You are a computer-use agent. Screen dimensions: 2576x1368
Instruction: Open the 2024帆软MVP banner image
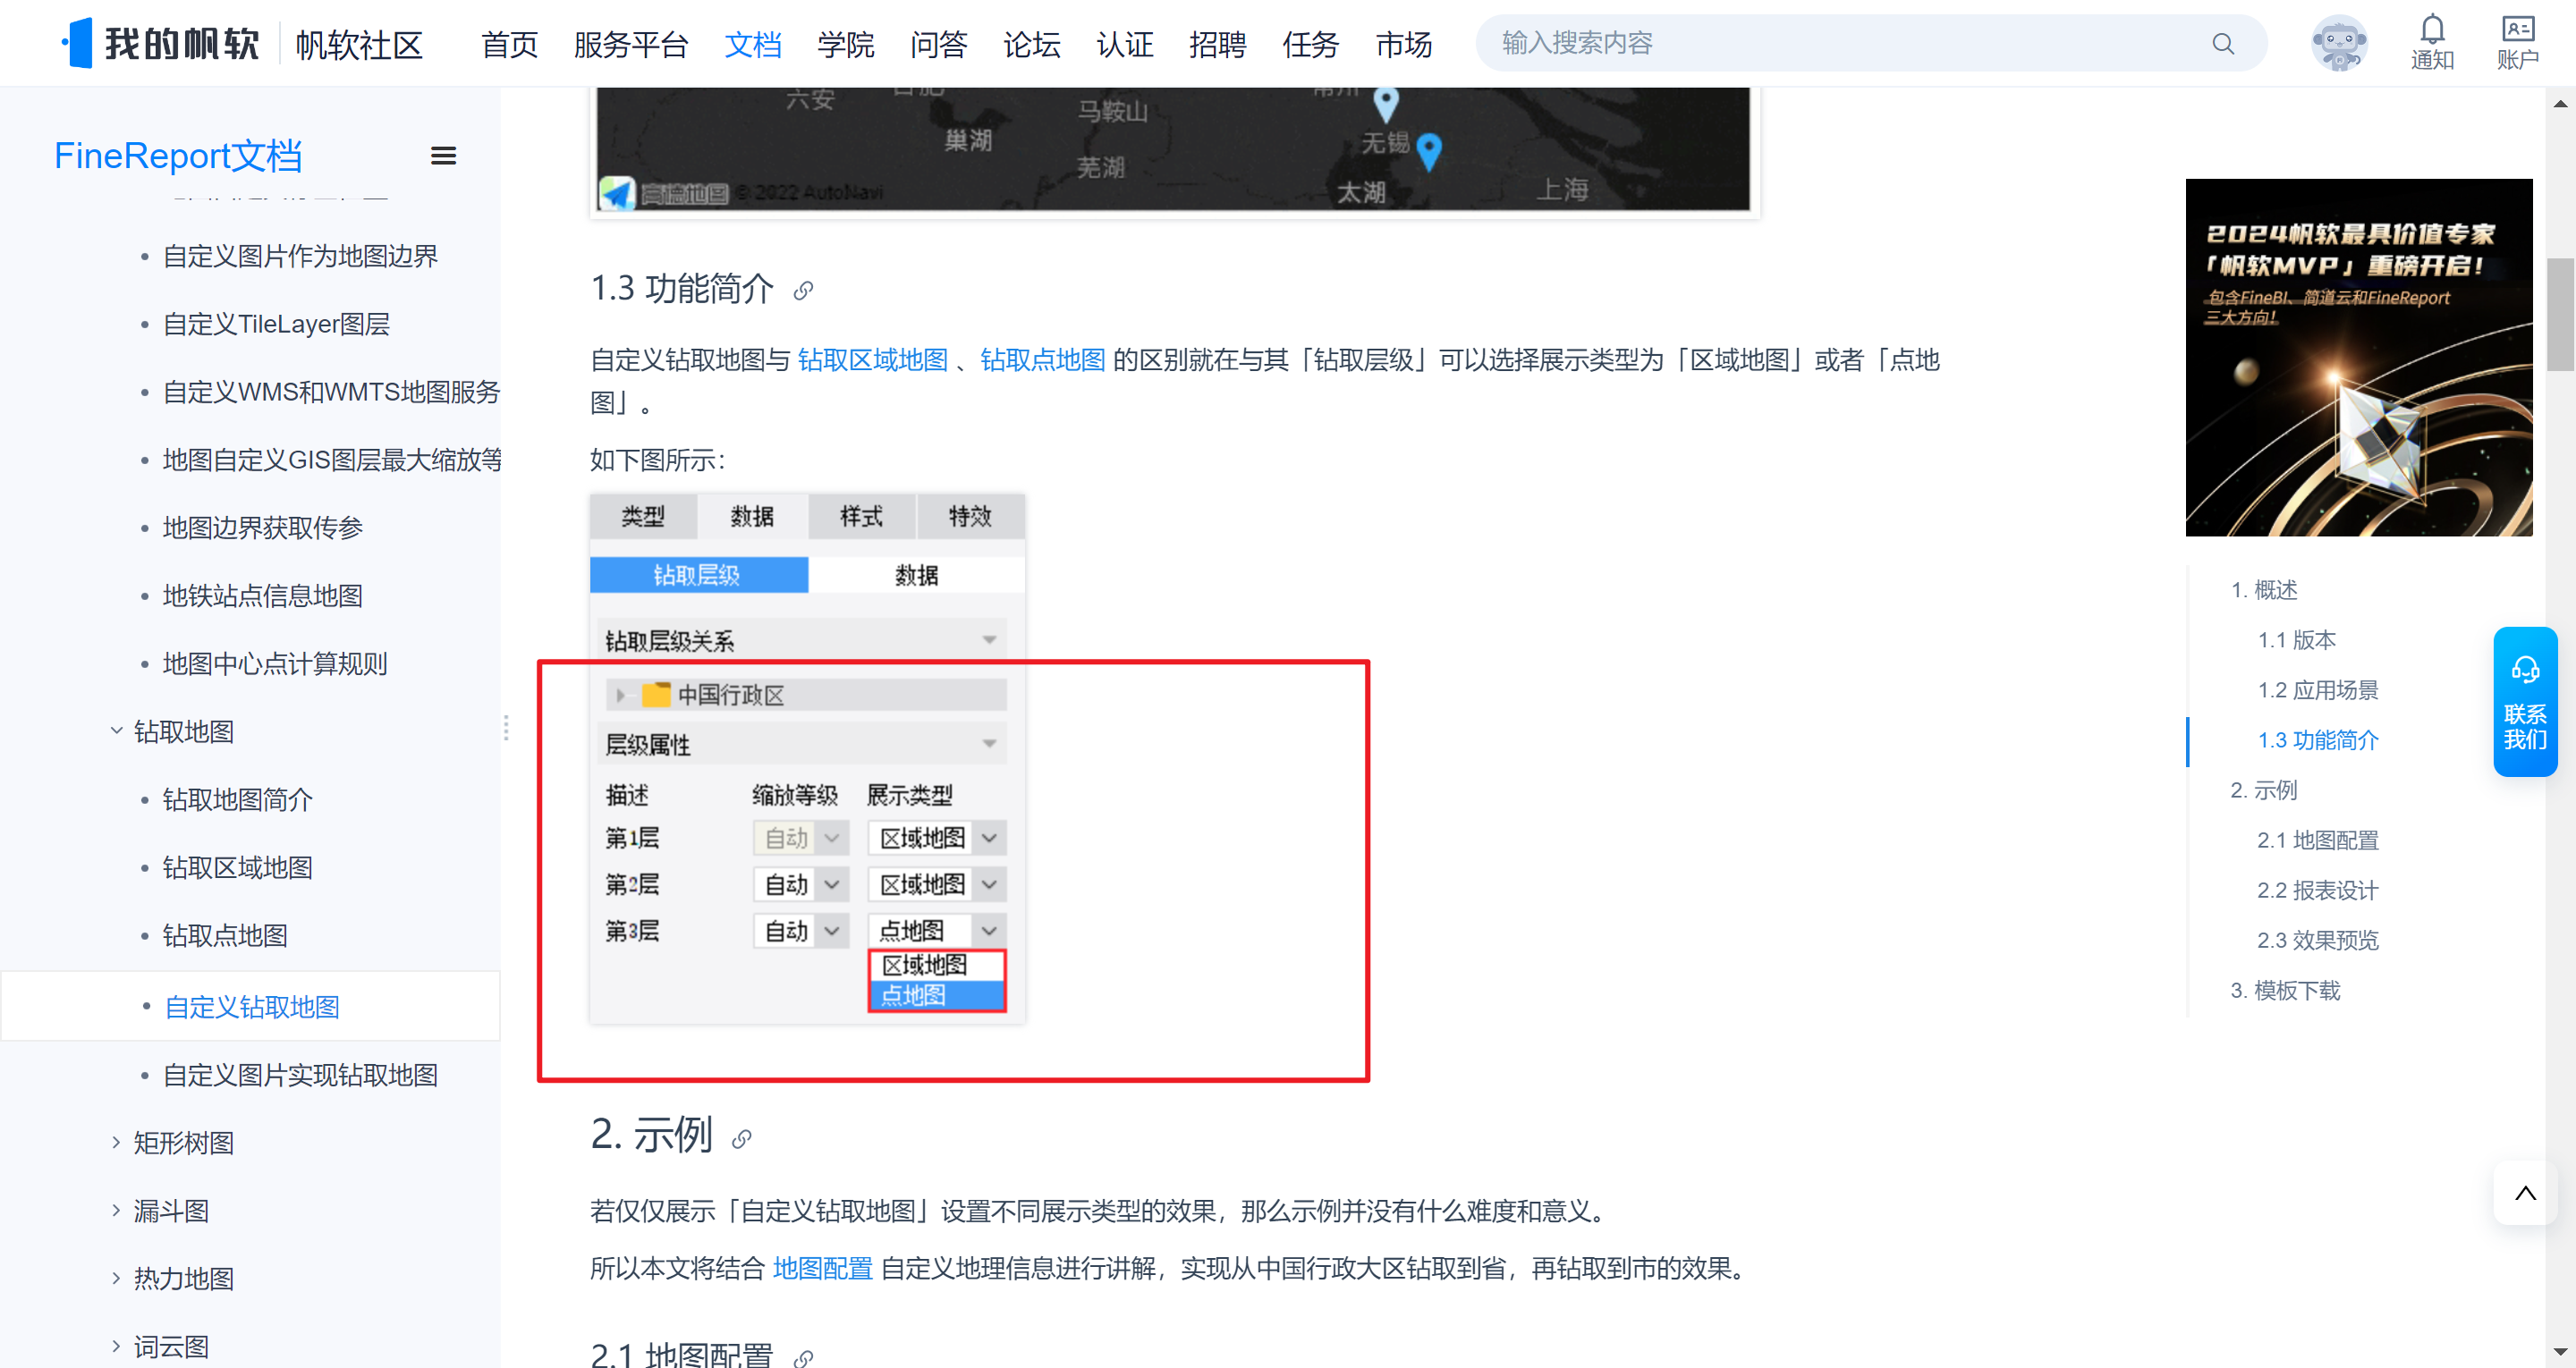coord(2359,357)
